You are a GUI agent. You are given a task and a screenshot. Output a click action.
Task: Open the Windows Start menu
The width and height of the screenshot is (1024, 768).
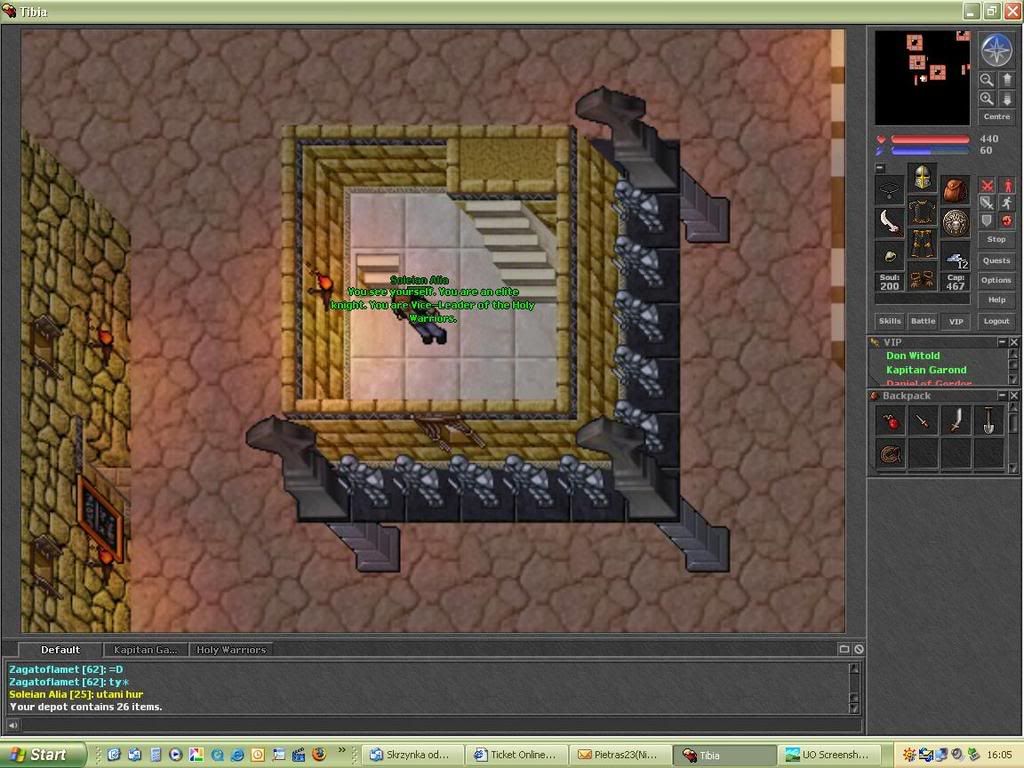pos(42,754)
